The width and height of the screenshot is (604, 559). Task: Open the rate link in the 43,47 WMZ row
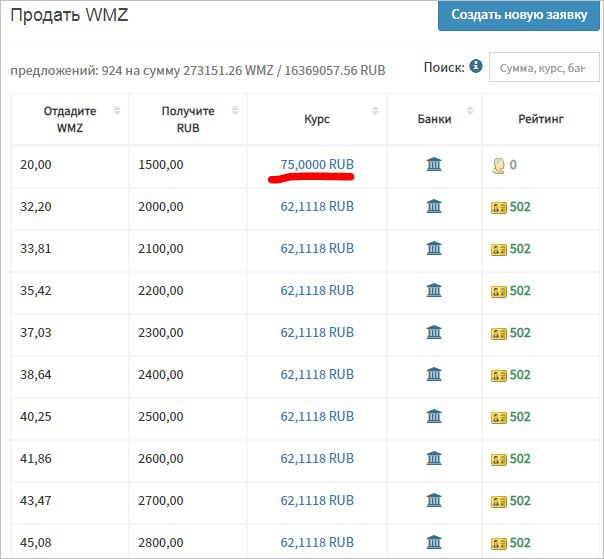pos(317,500)
